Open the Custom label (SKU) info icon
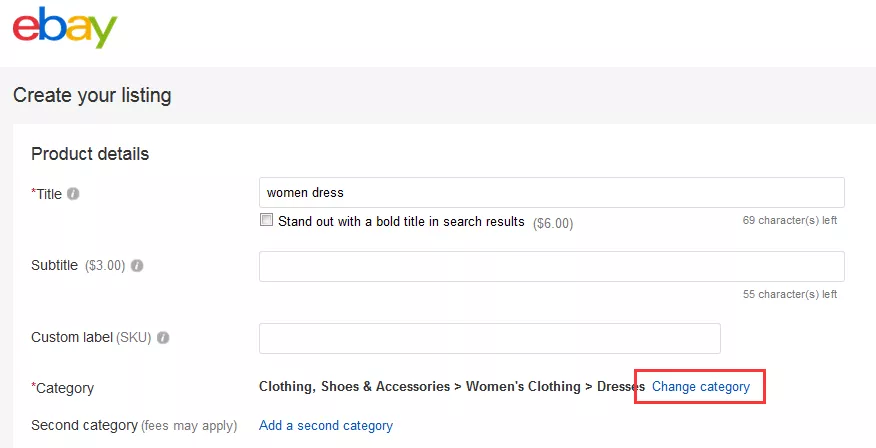The width and height of the screenshot is (876, 448). click(x=163, y=338)
